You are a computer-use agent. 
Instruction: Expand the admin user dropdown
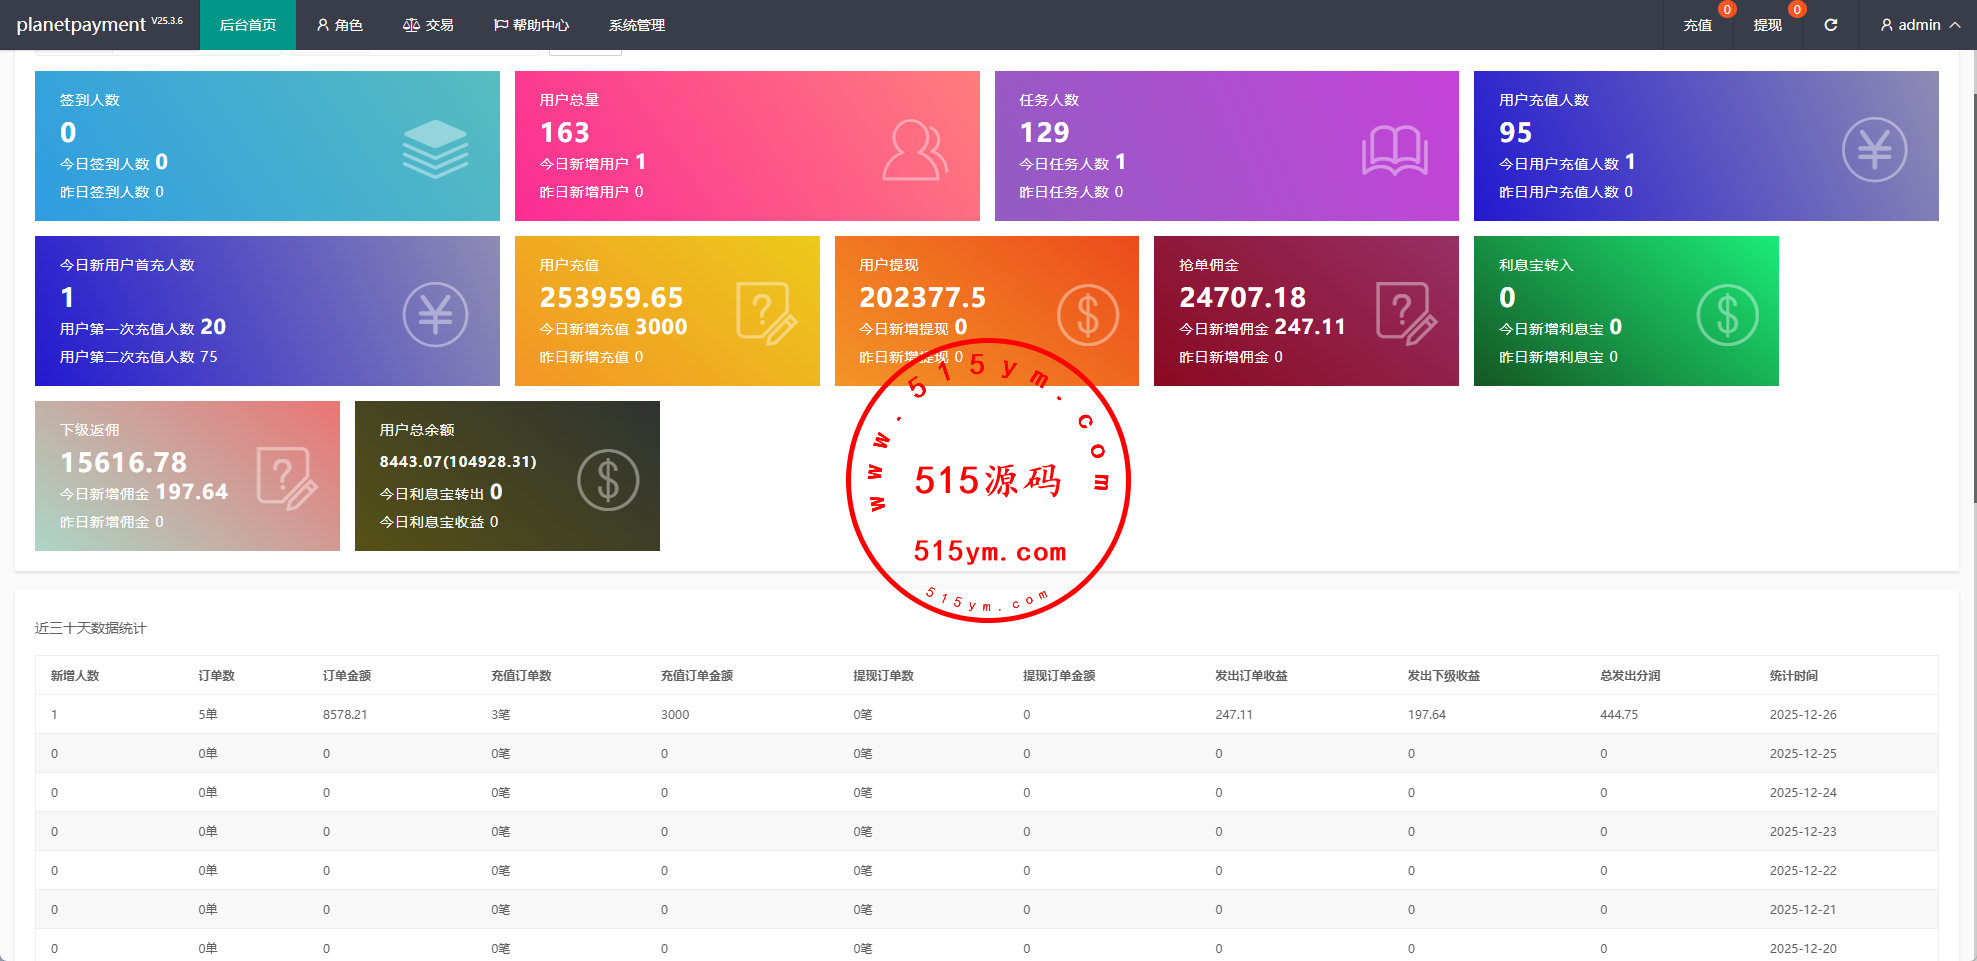pyautogui.click(x=1919, y=25)
